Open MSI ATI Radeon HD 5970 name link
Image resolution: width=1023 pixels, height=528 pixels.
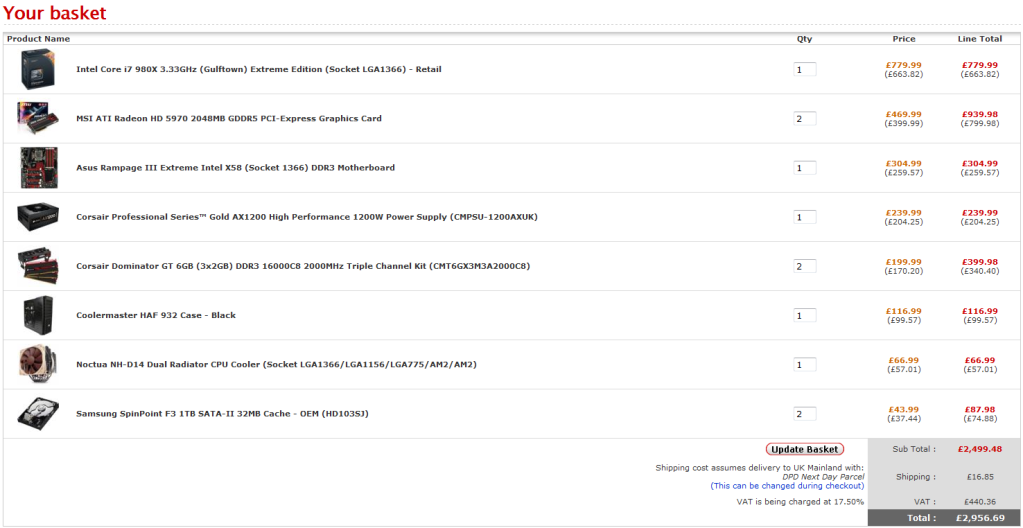[229, 118]
